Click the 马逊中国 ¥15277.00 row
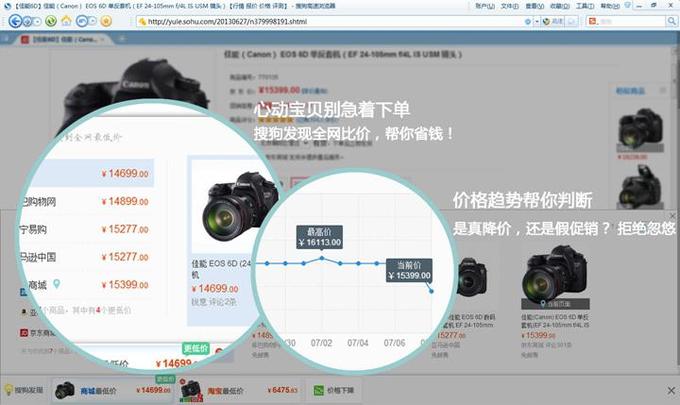This screenshot has width=680, height=405. pyautogui.click(x=86, y=257)
